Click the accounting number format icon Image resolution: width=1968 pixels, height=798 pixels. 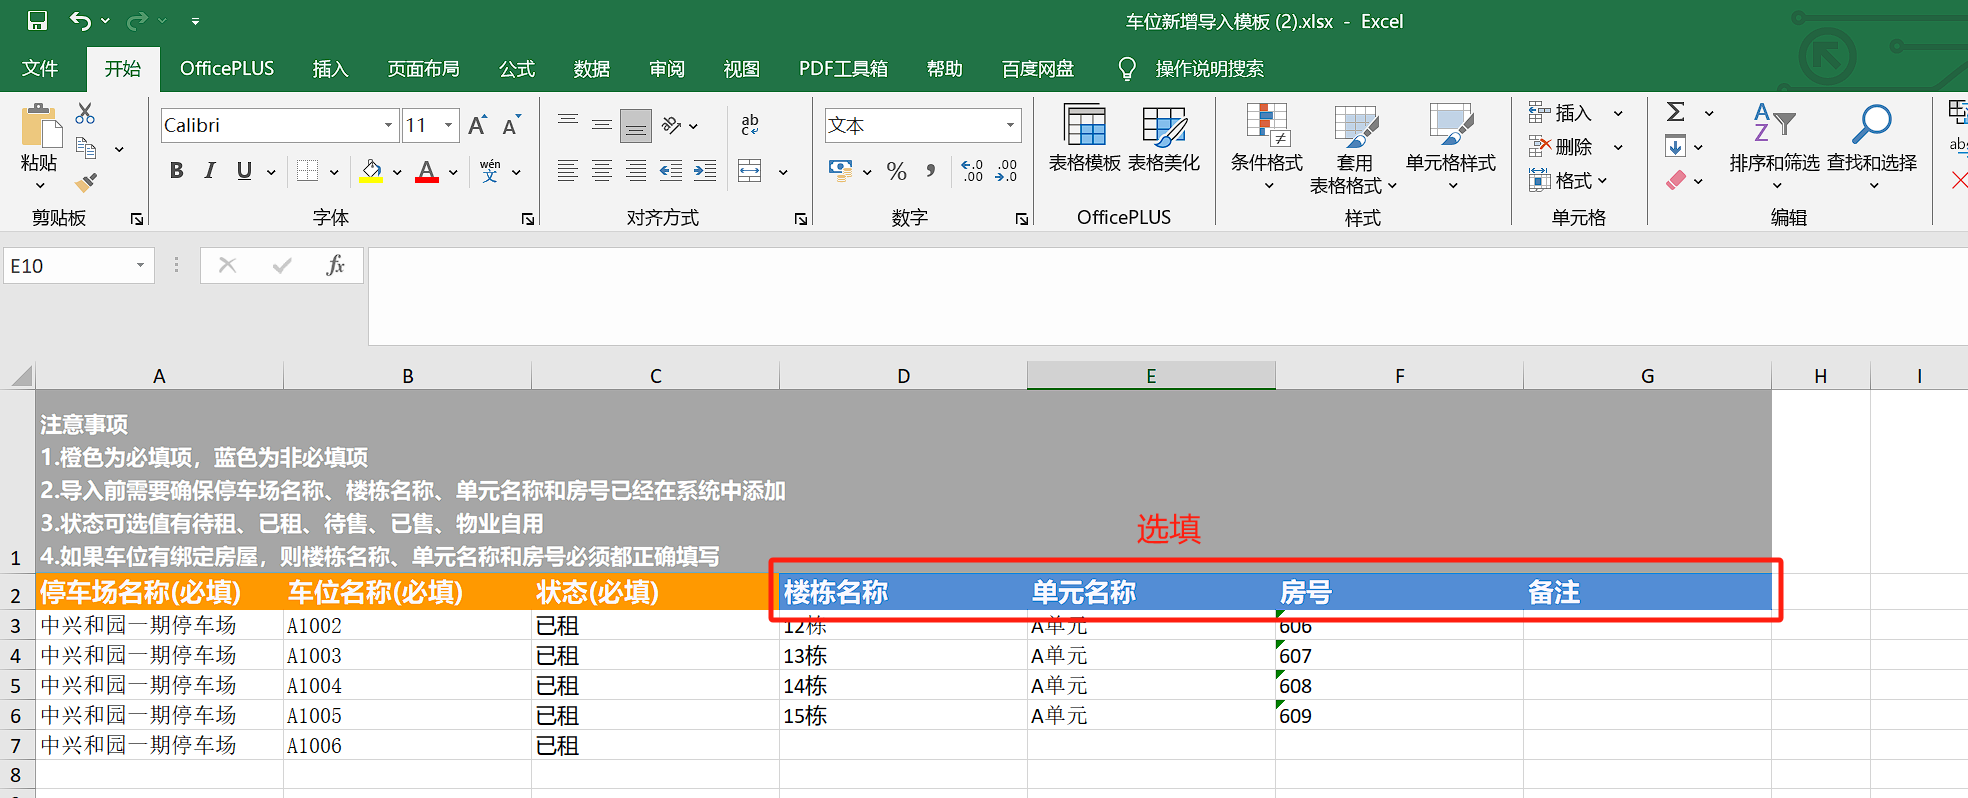coord(841,171)
